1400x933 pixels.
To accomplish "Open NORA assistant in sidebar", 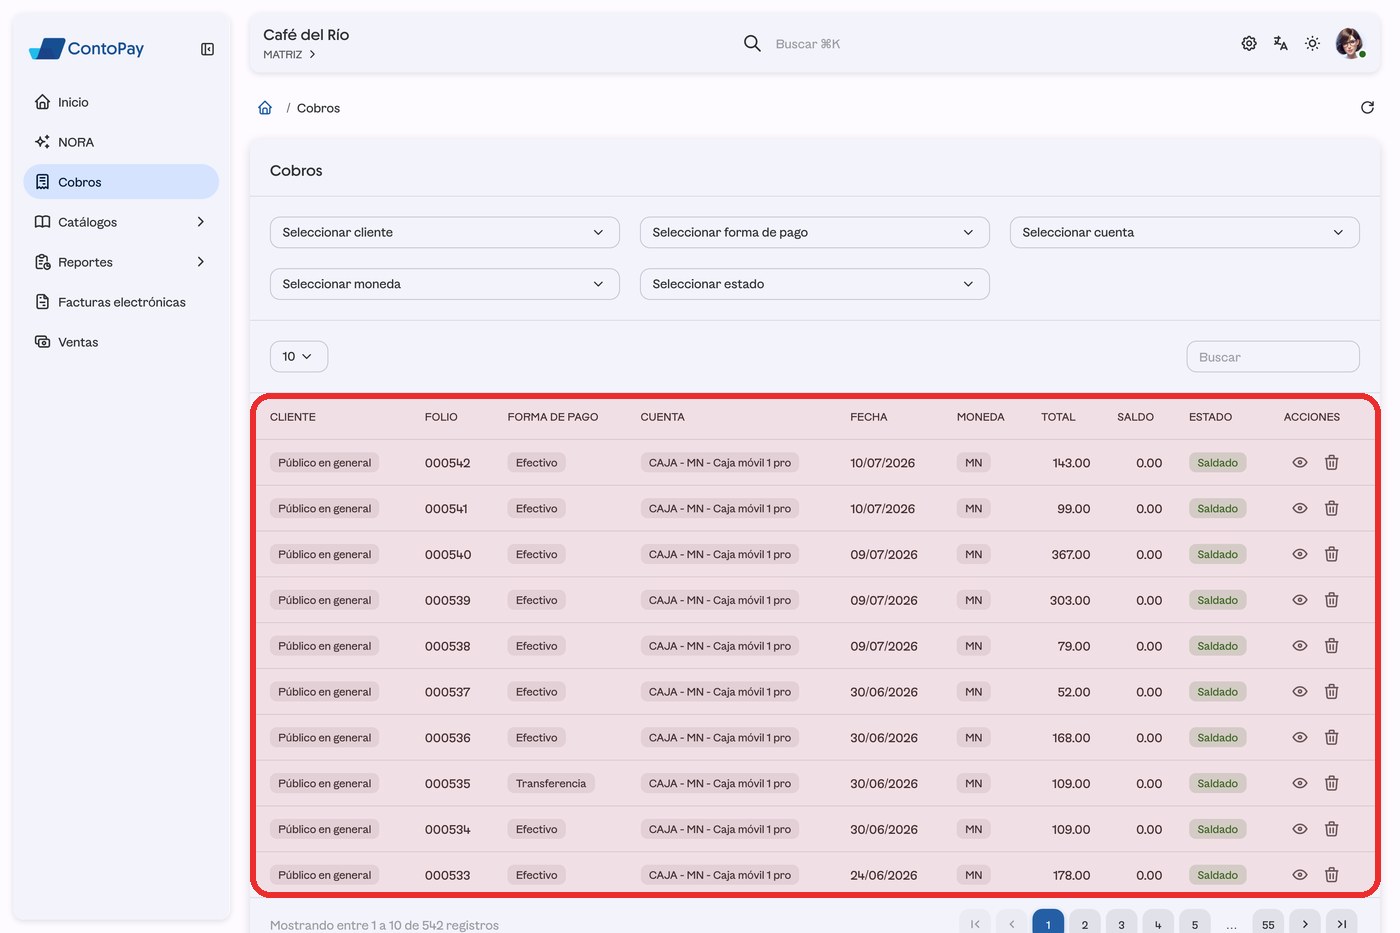I will 121,142.
